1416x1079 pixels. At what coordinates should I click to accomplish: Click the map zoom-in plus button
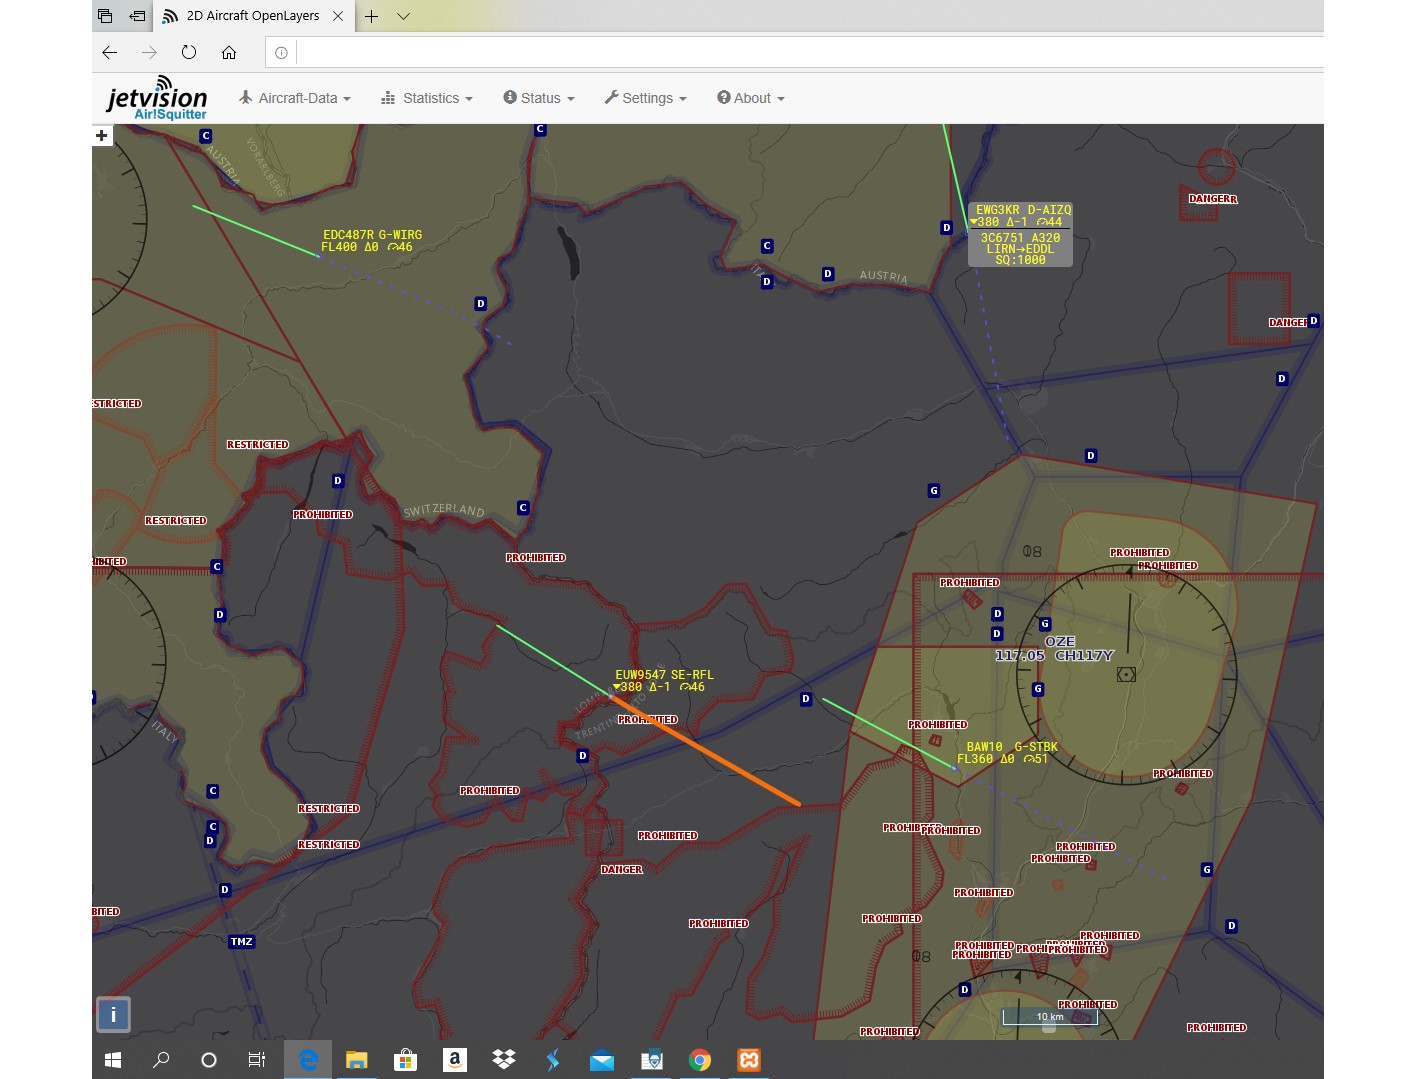pyautogui.click(x=101, y=135)
